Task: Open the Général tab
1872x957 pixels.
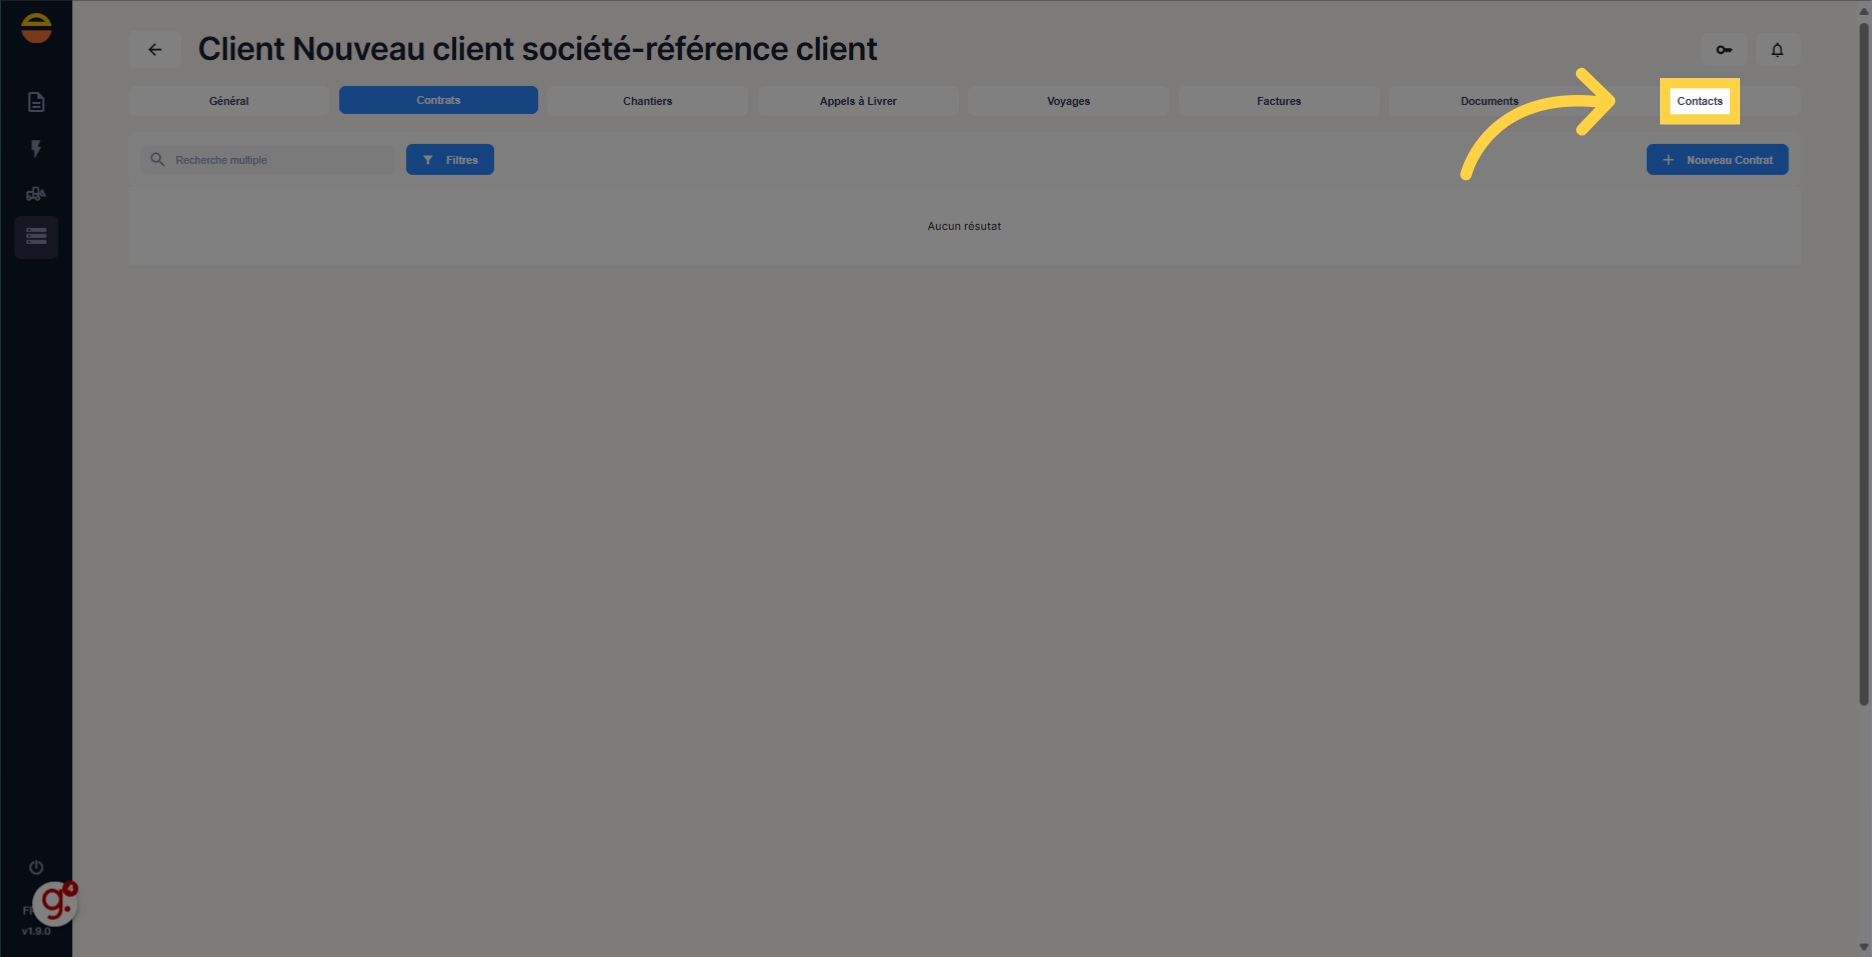Action: click(228, 101)
